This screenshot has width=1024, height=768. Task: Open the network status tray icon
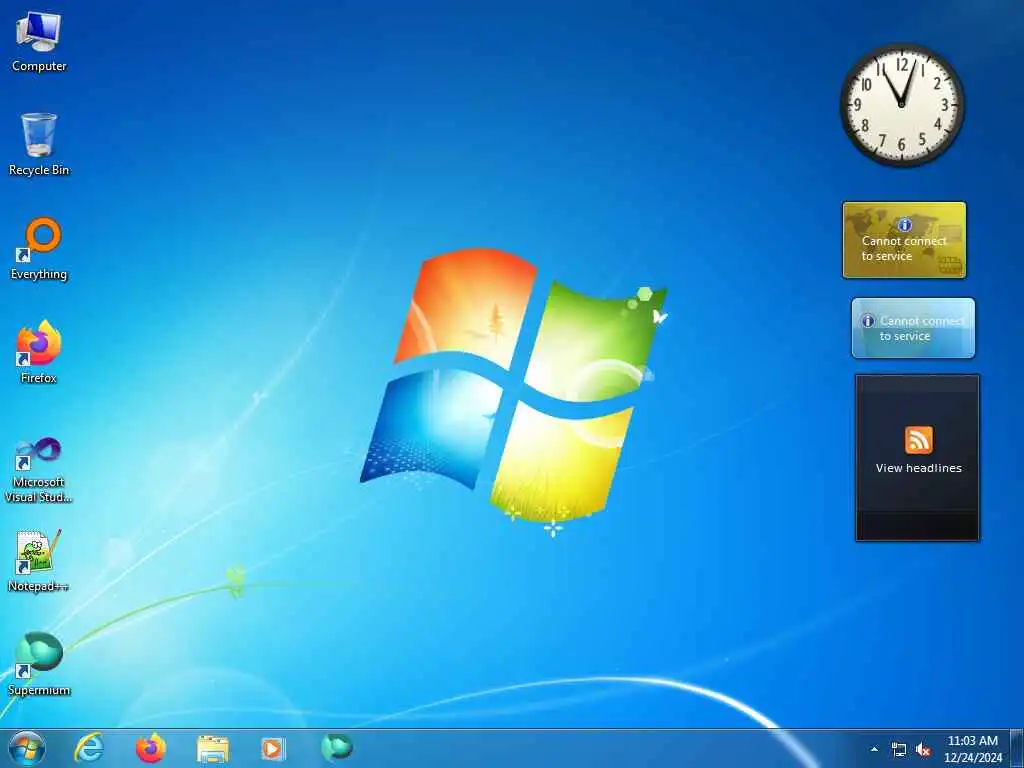point(899,750)
